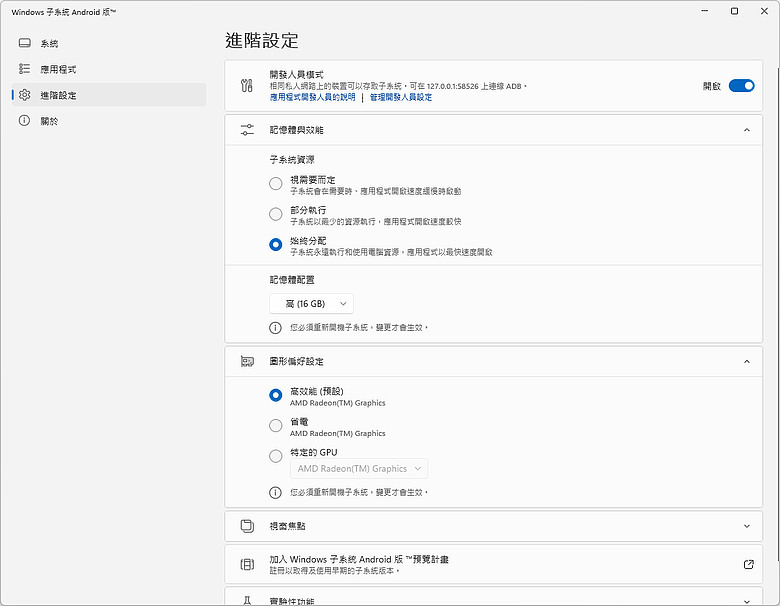780x606 pixels.
Task: Collapse the 圖形偏好設定 section chevron
Action: tap(747, 361)
